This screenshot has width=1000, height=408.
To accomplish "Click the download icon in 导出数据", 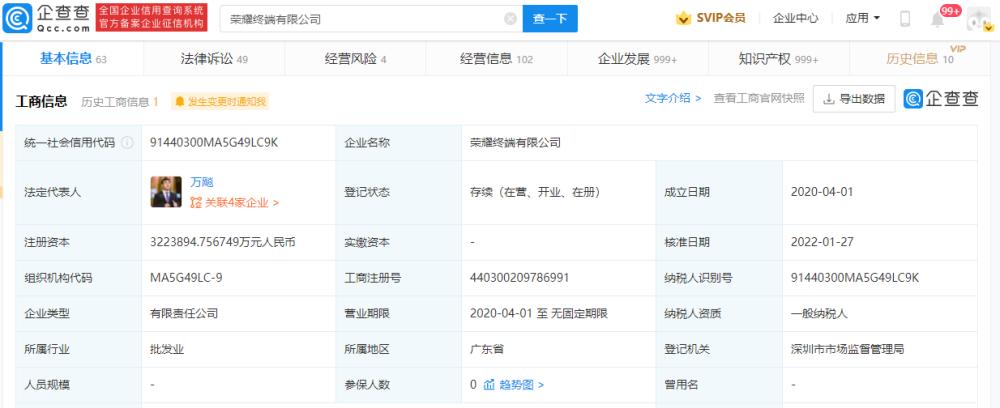I will pyautogui.click(x=828, y=99).
